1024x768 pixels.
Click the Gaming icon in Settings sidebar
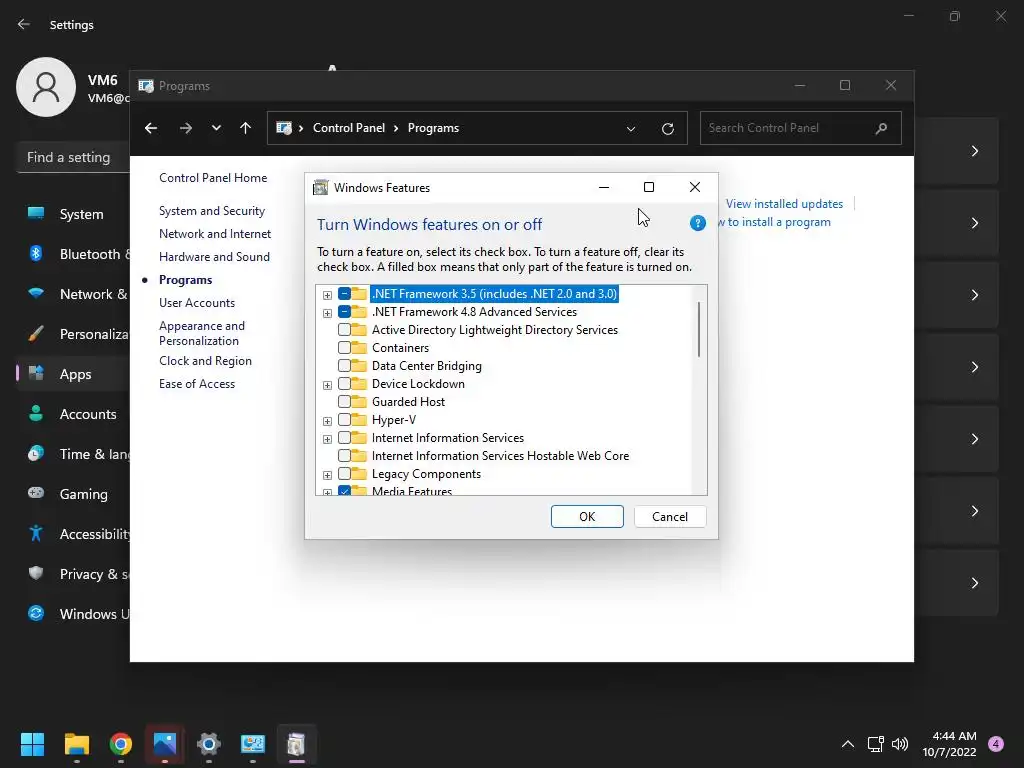click(36, 493)
